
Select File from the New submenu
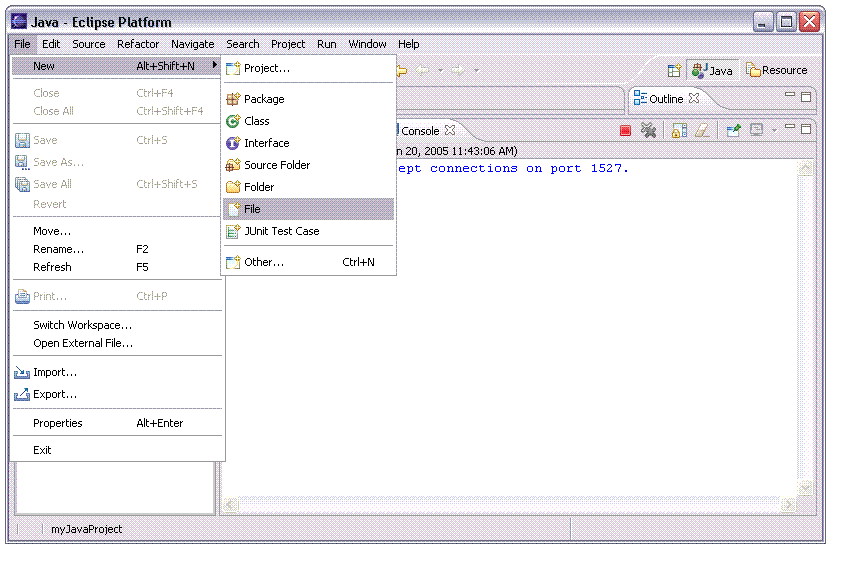[252, 209]
